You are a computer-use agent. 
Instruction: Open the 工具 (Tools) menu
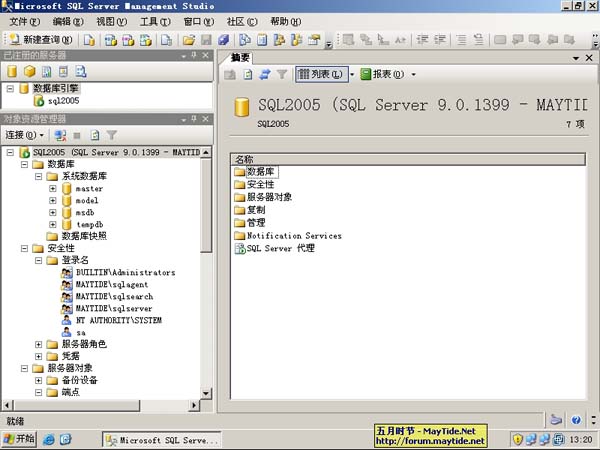pos(154,21)
